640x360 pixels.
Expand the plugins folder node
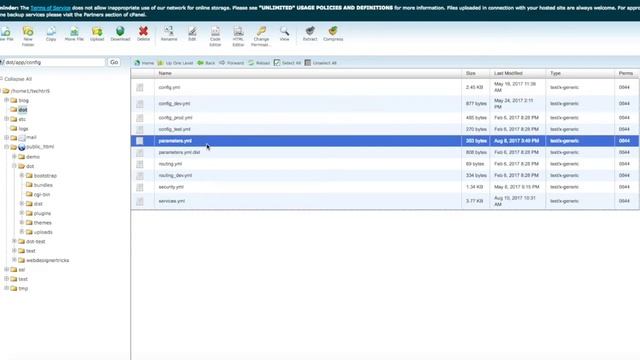coord(22,213)
